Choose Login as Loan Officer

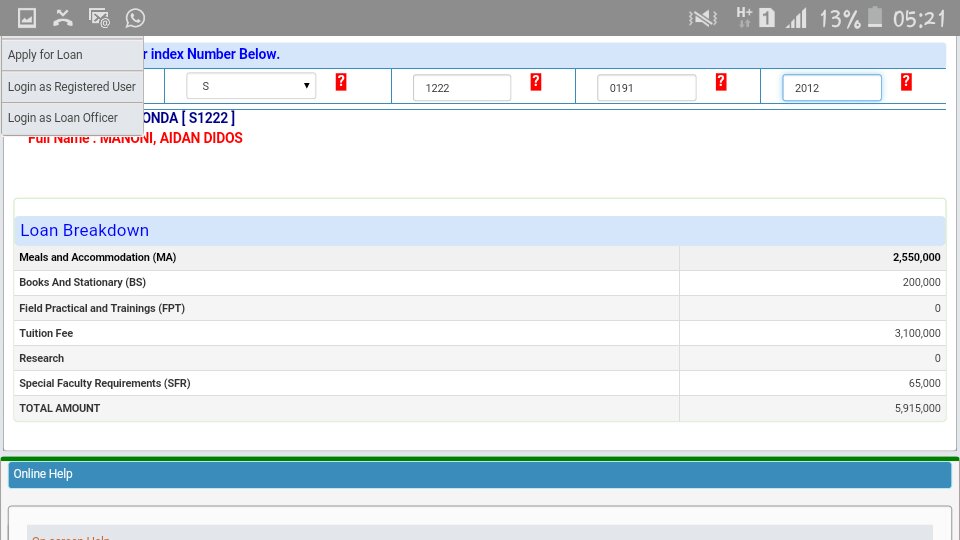[72, 118]
